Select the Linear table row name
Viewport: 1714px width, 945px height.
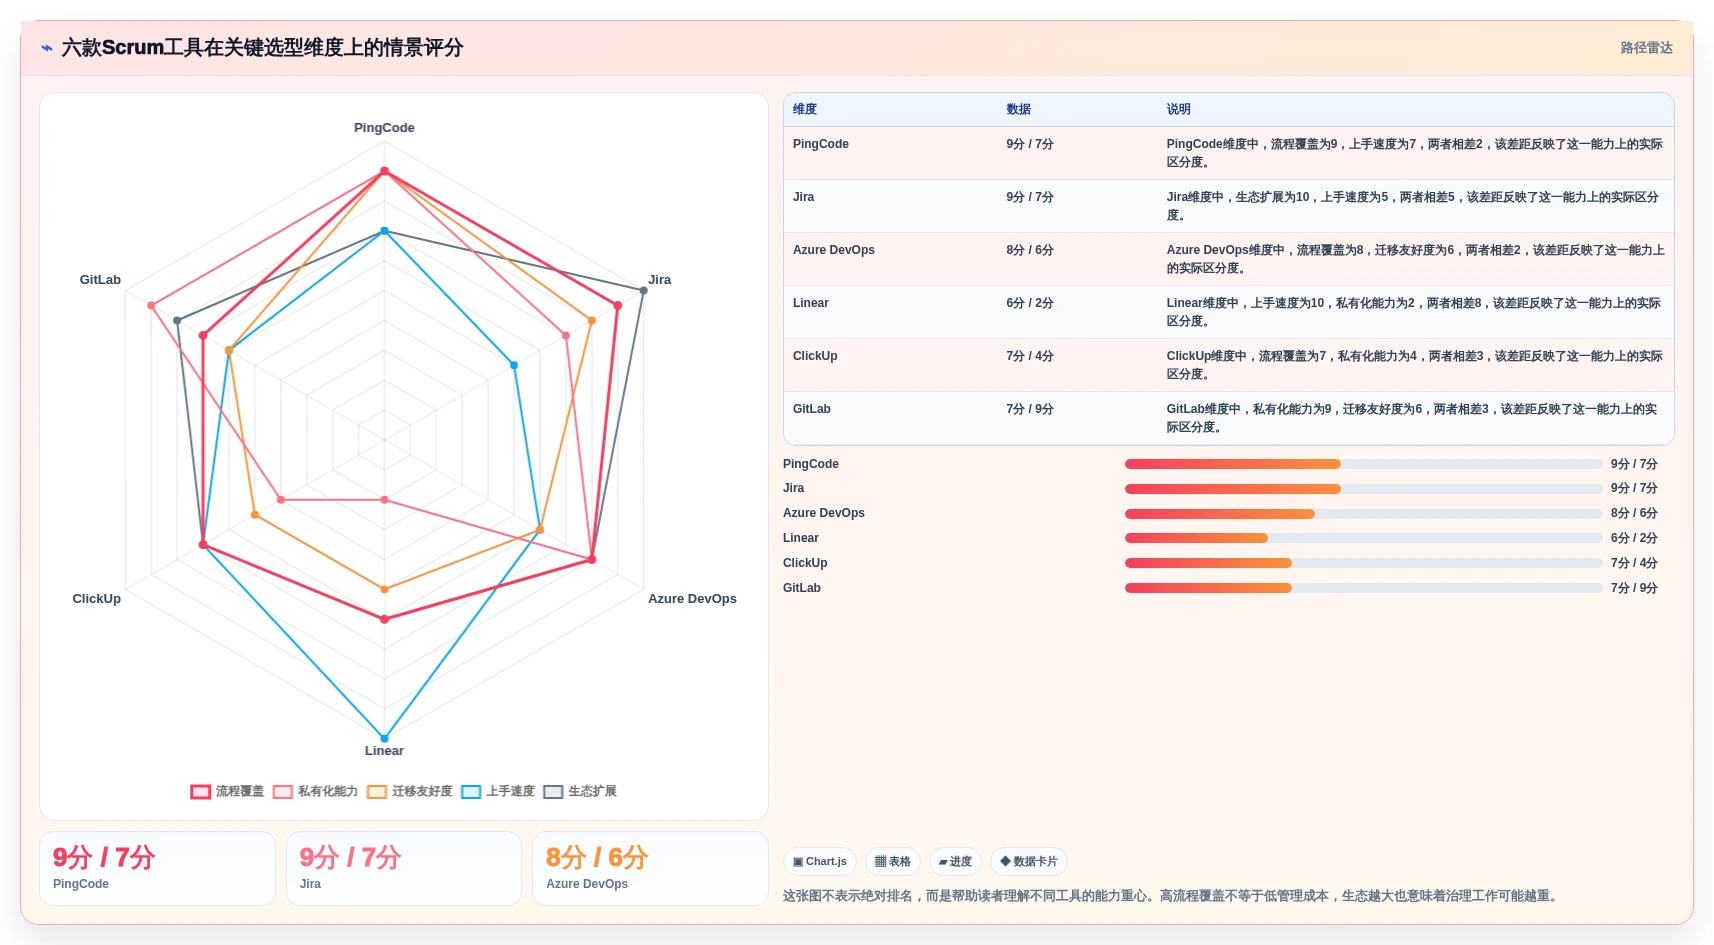point(811,303)
